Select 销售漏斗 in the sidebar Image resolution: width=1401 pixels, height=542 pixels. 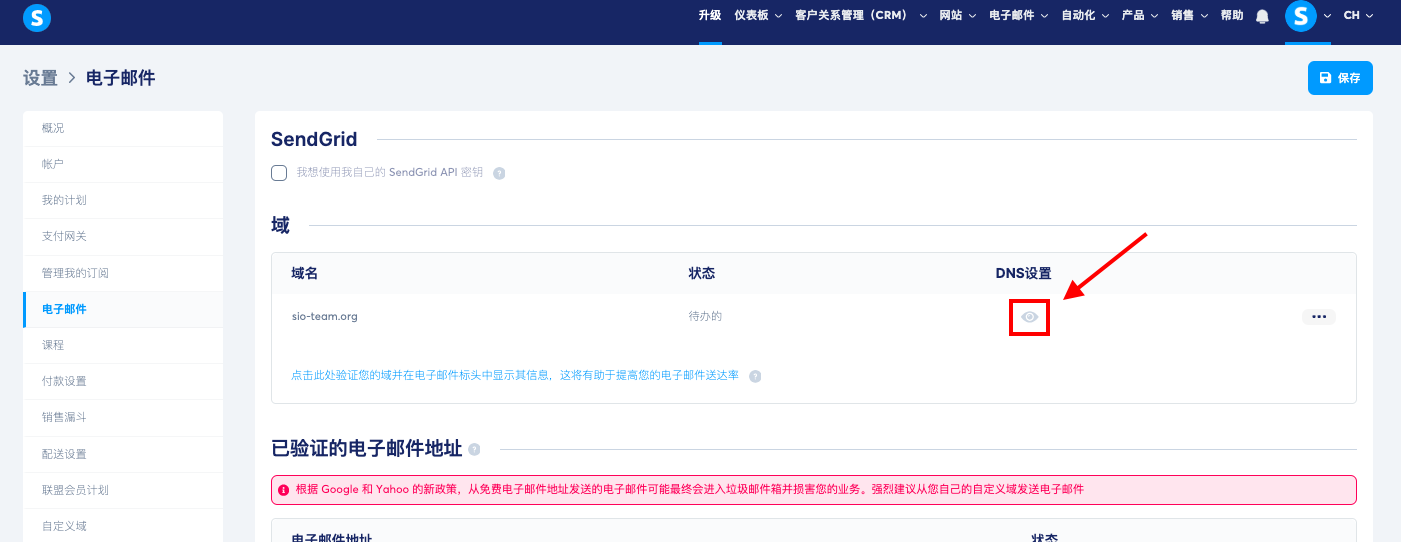coord(123,417)
